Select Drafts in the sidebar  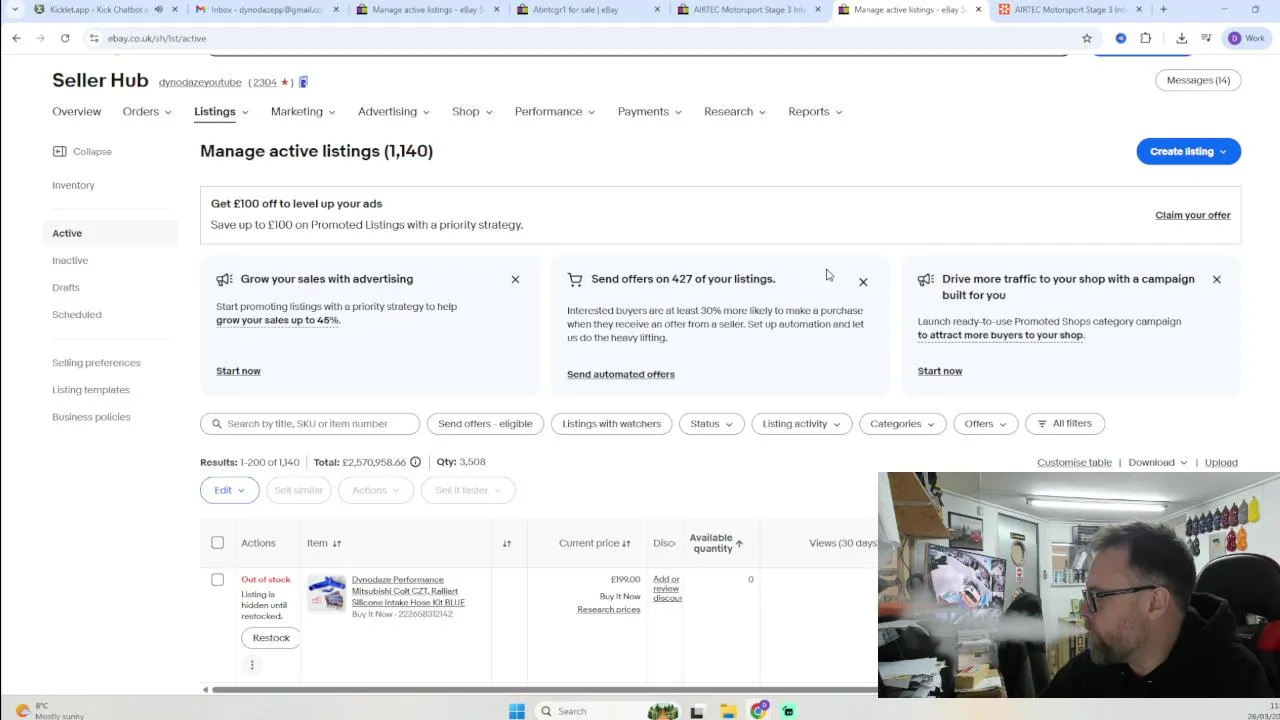66,287
